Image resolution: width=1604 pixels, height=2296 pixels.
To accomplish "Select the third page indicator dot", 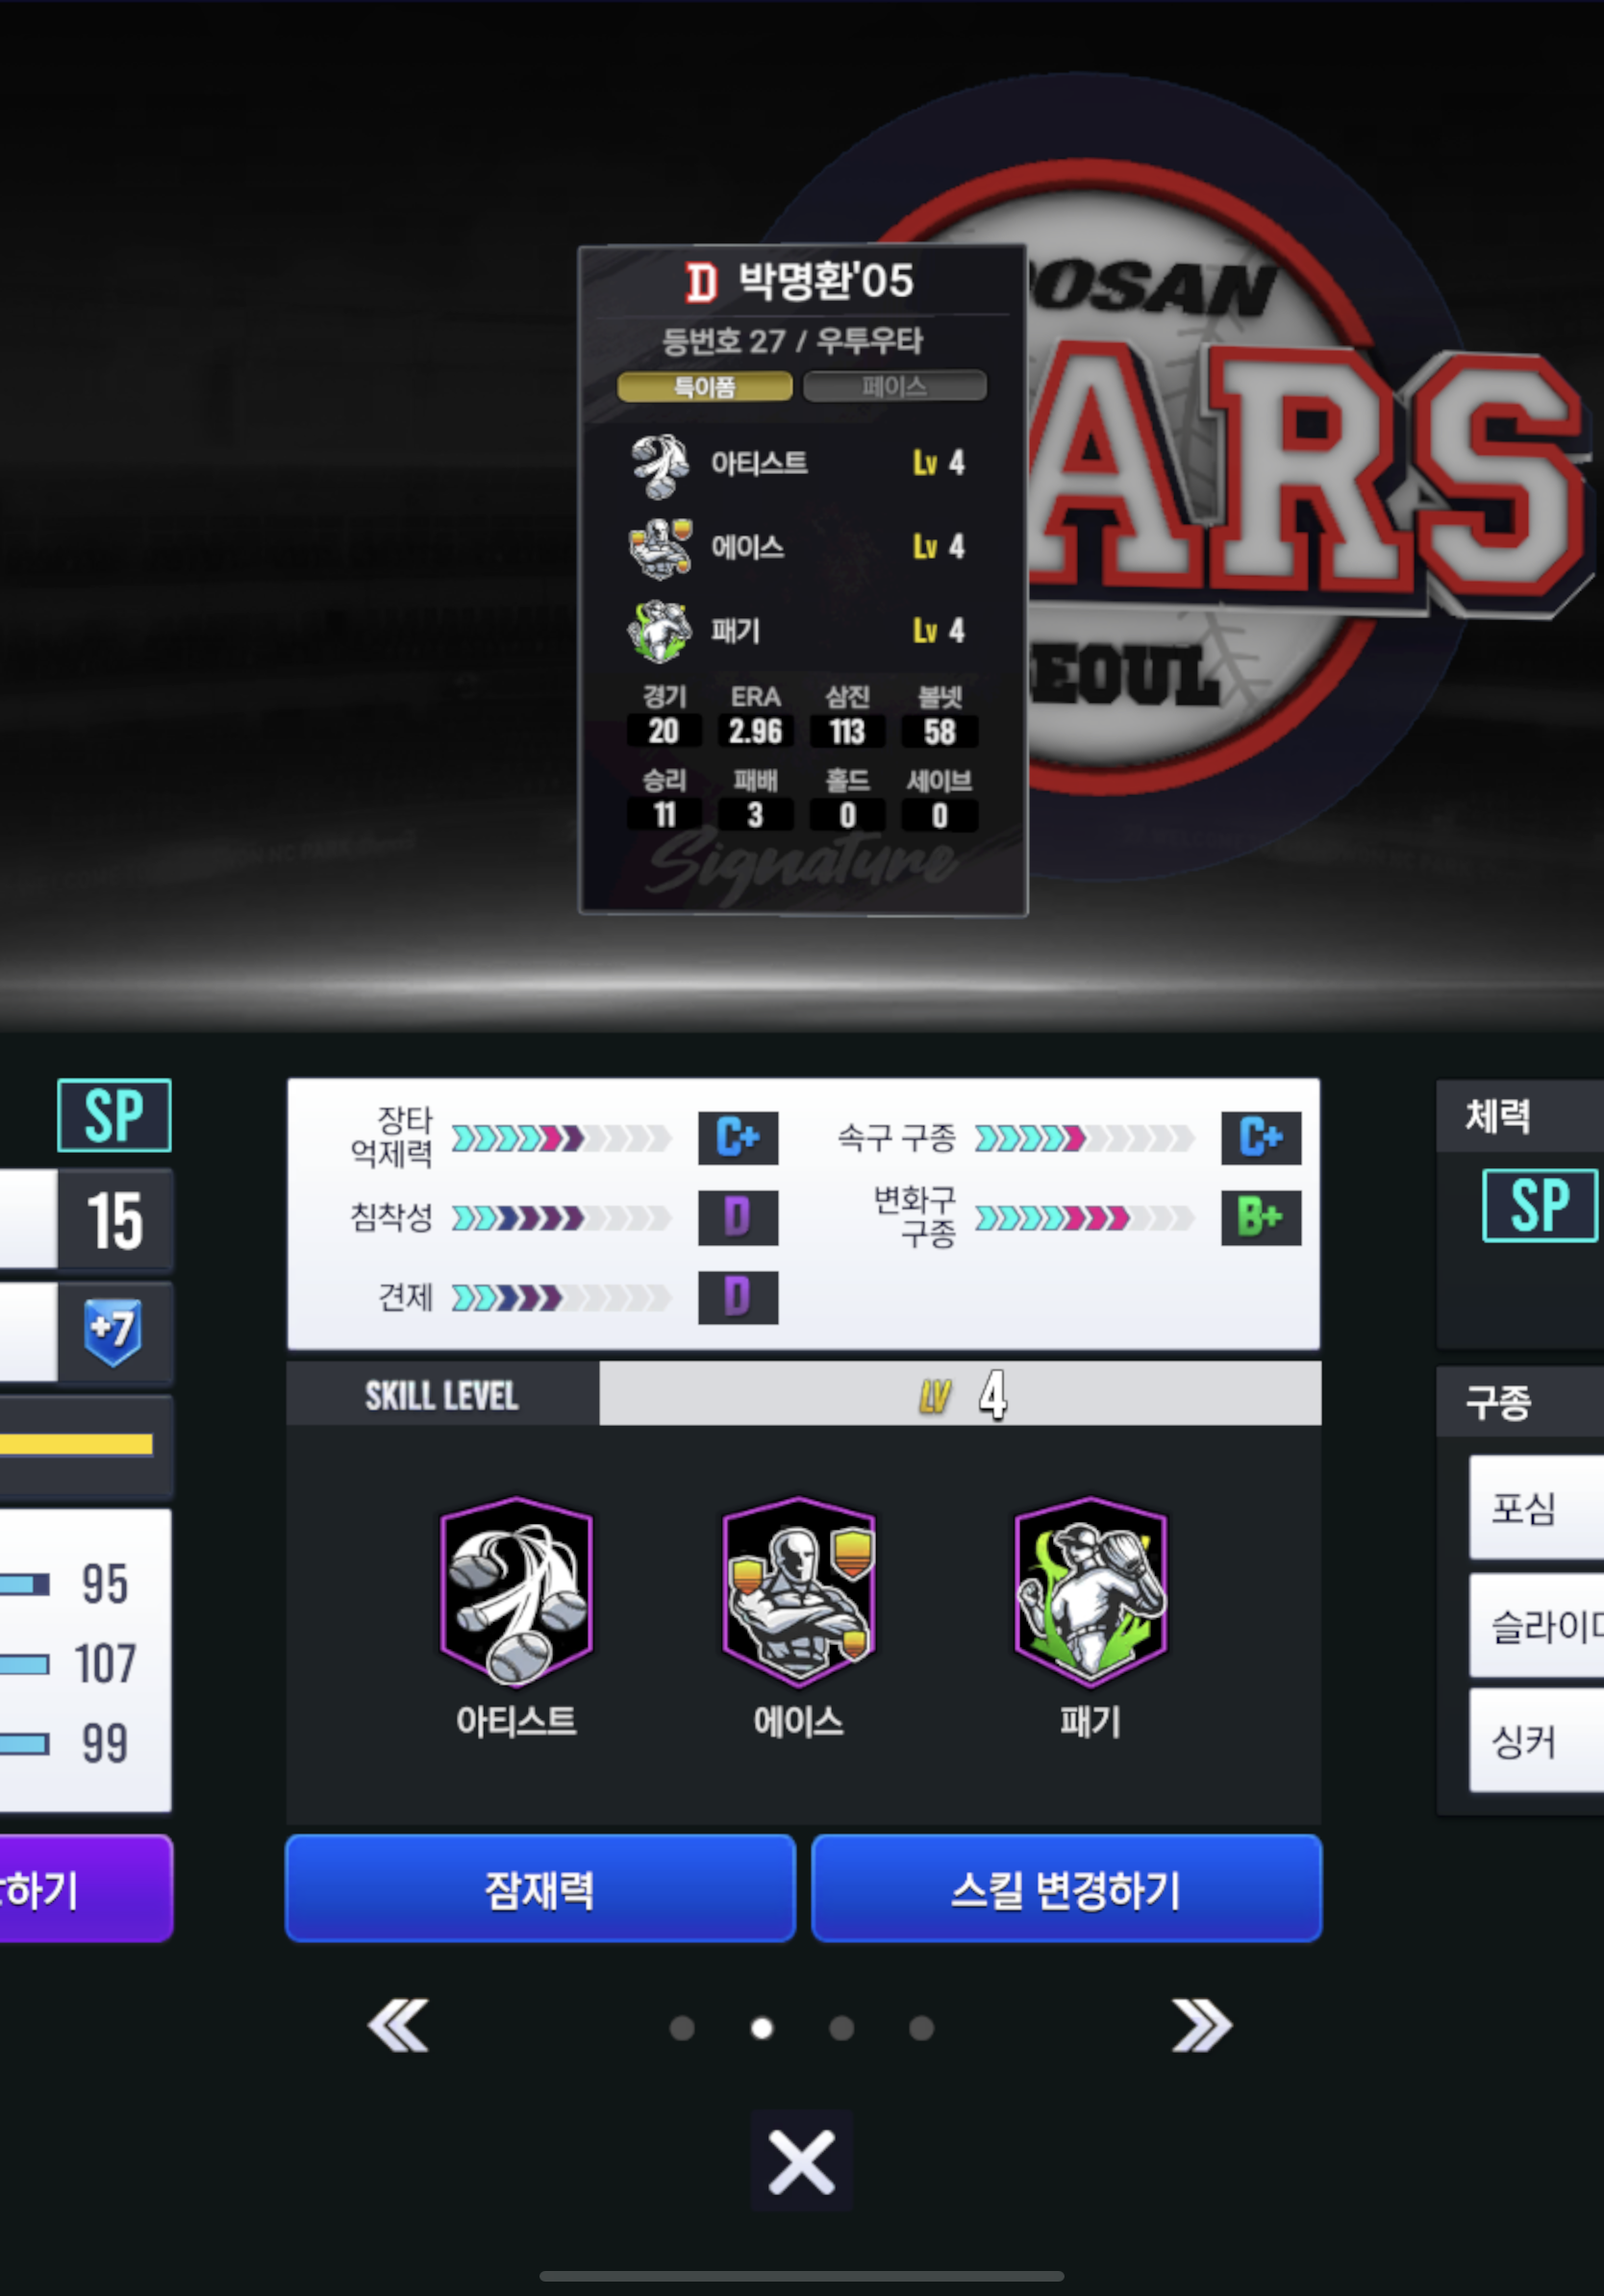I will coord(842,2028).
